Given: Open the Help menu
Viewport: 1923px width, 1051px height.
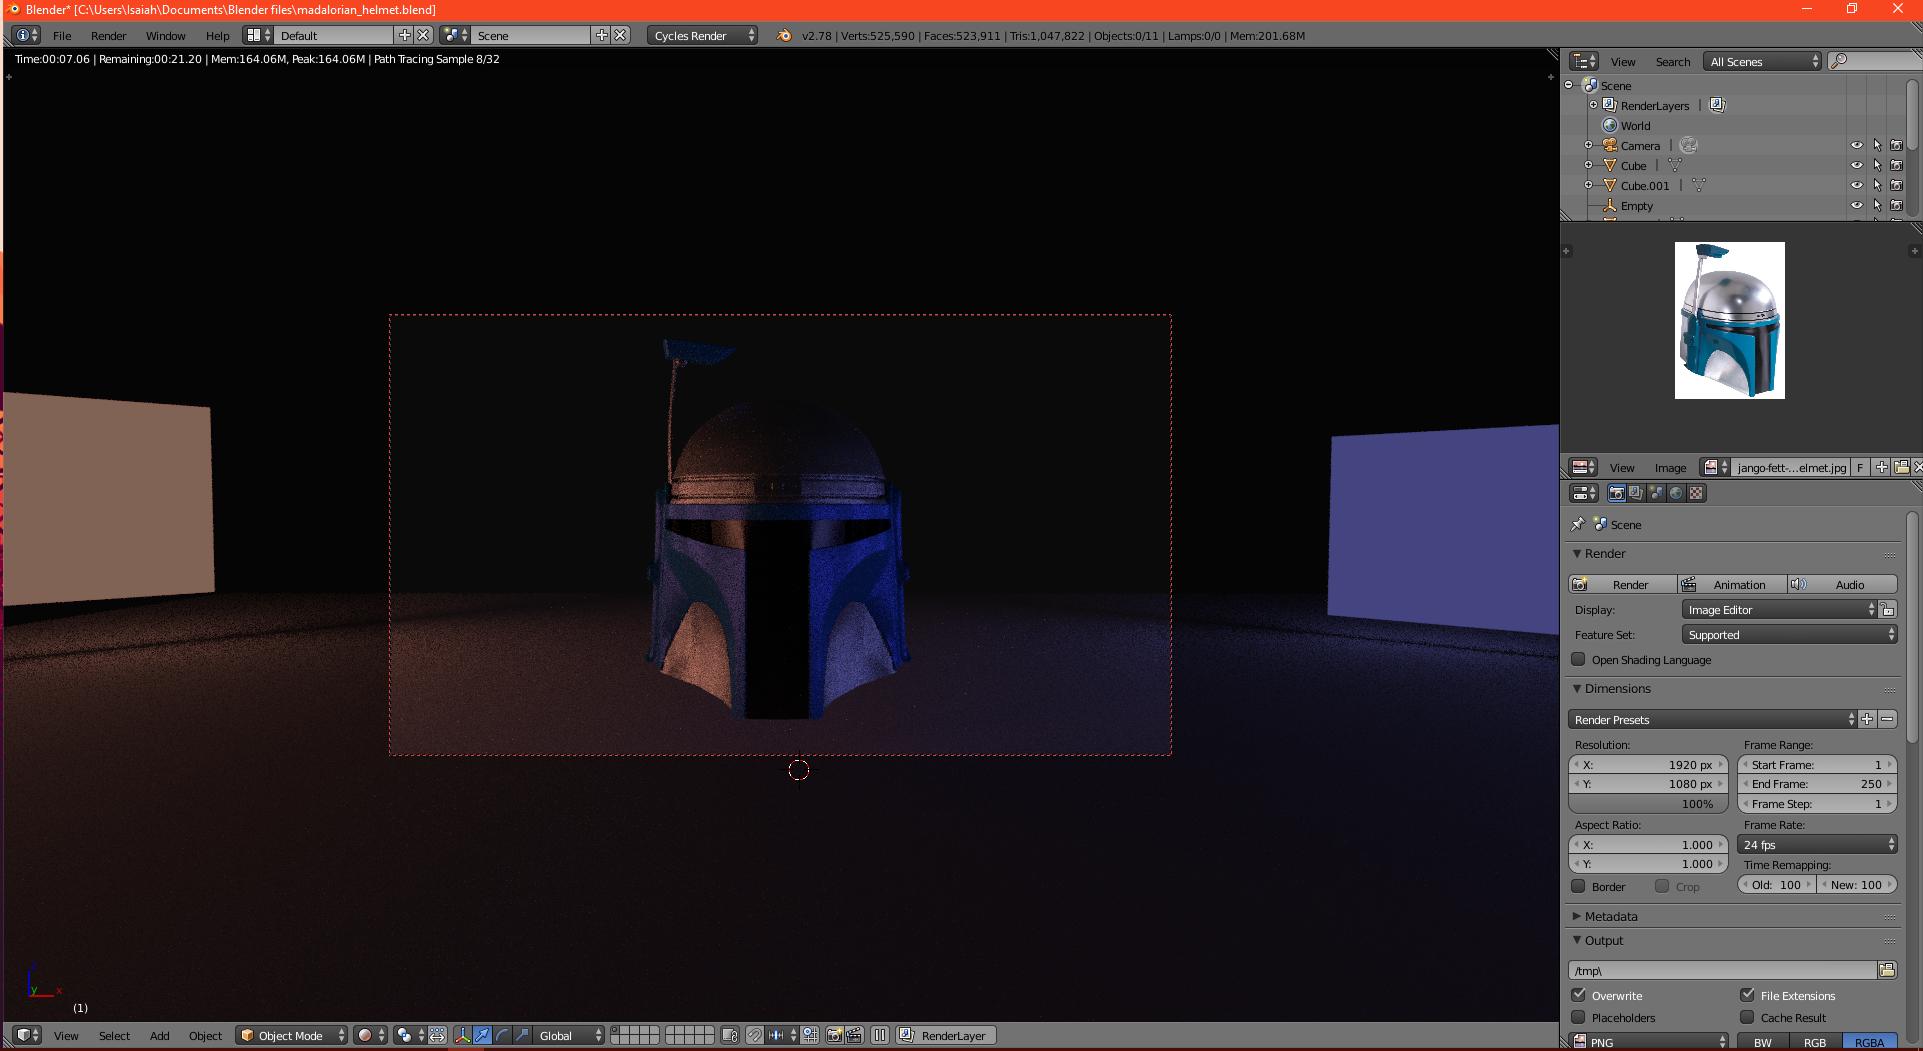Looking at the screenshot, I should click(217, 35).
